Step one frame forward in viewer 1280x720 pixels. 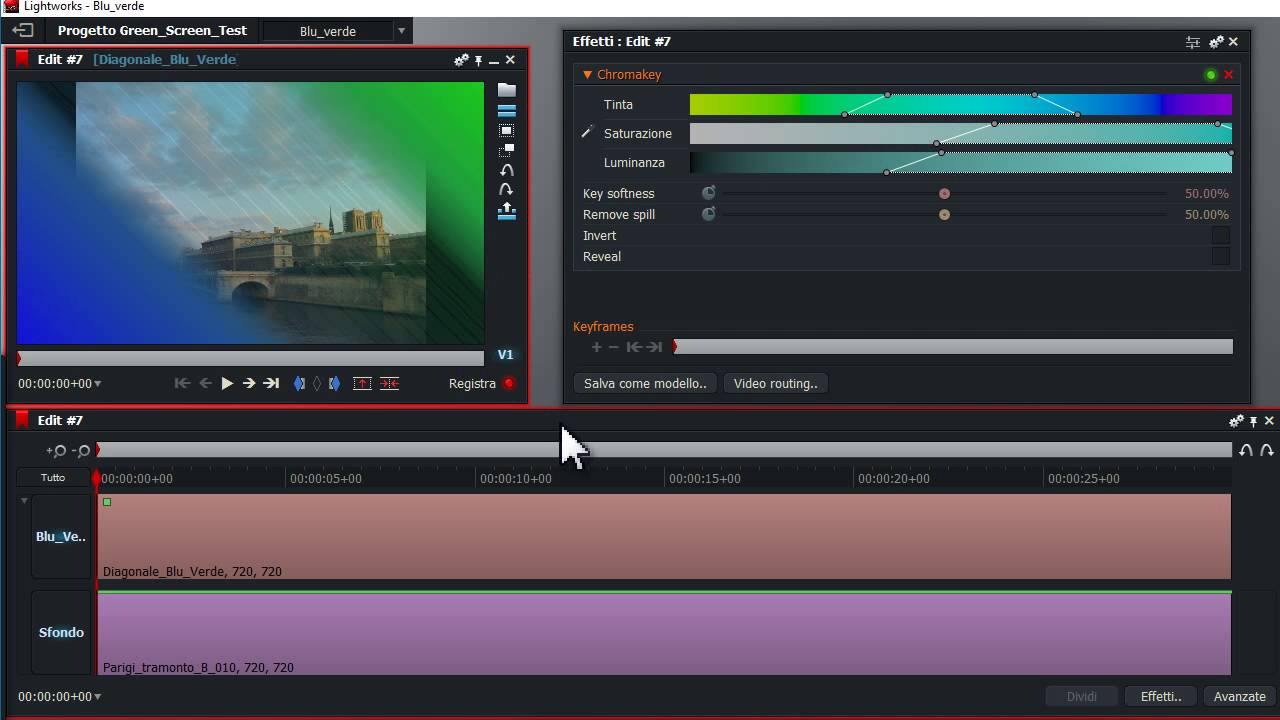[x=249, y=383]
